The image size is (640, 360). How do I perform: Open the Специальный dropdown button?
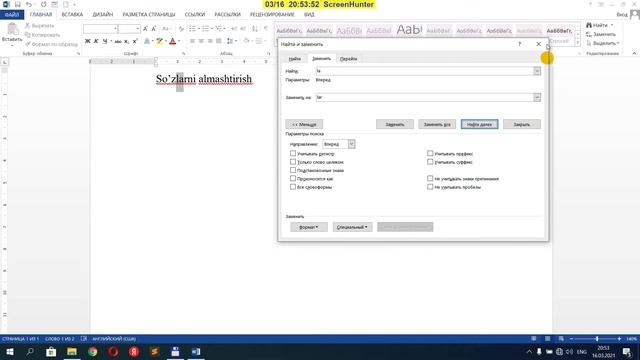click(352, 227)
